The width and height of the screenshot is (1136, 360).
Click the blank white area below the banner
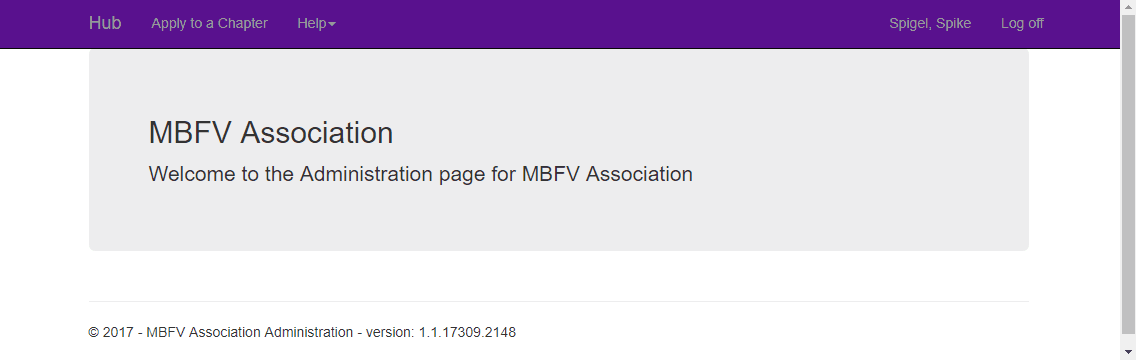[559, 275]
